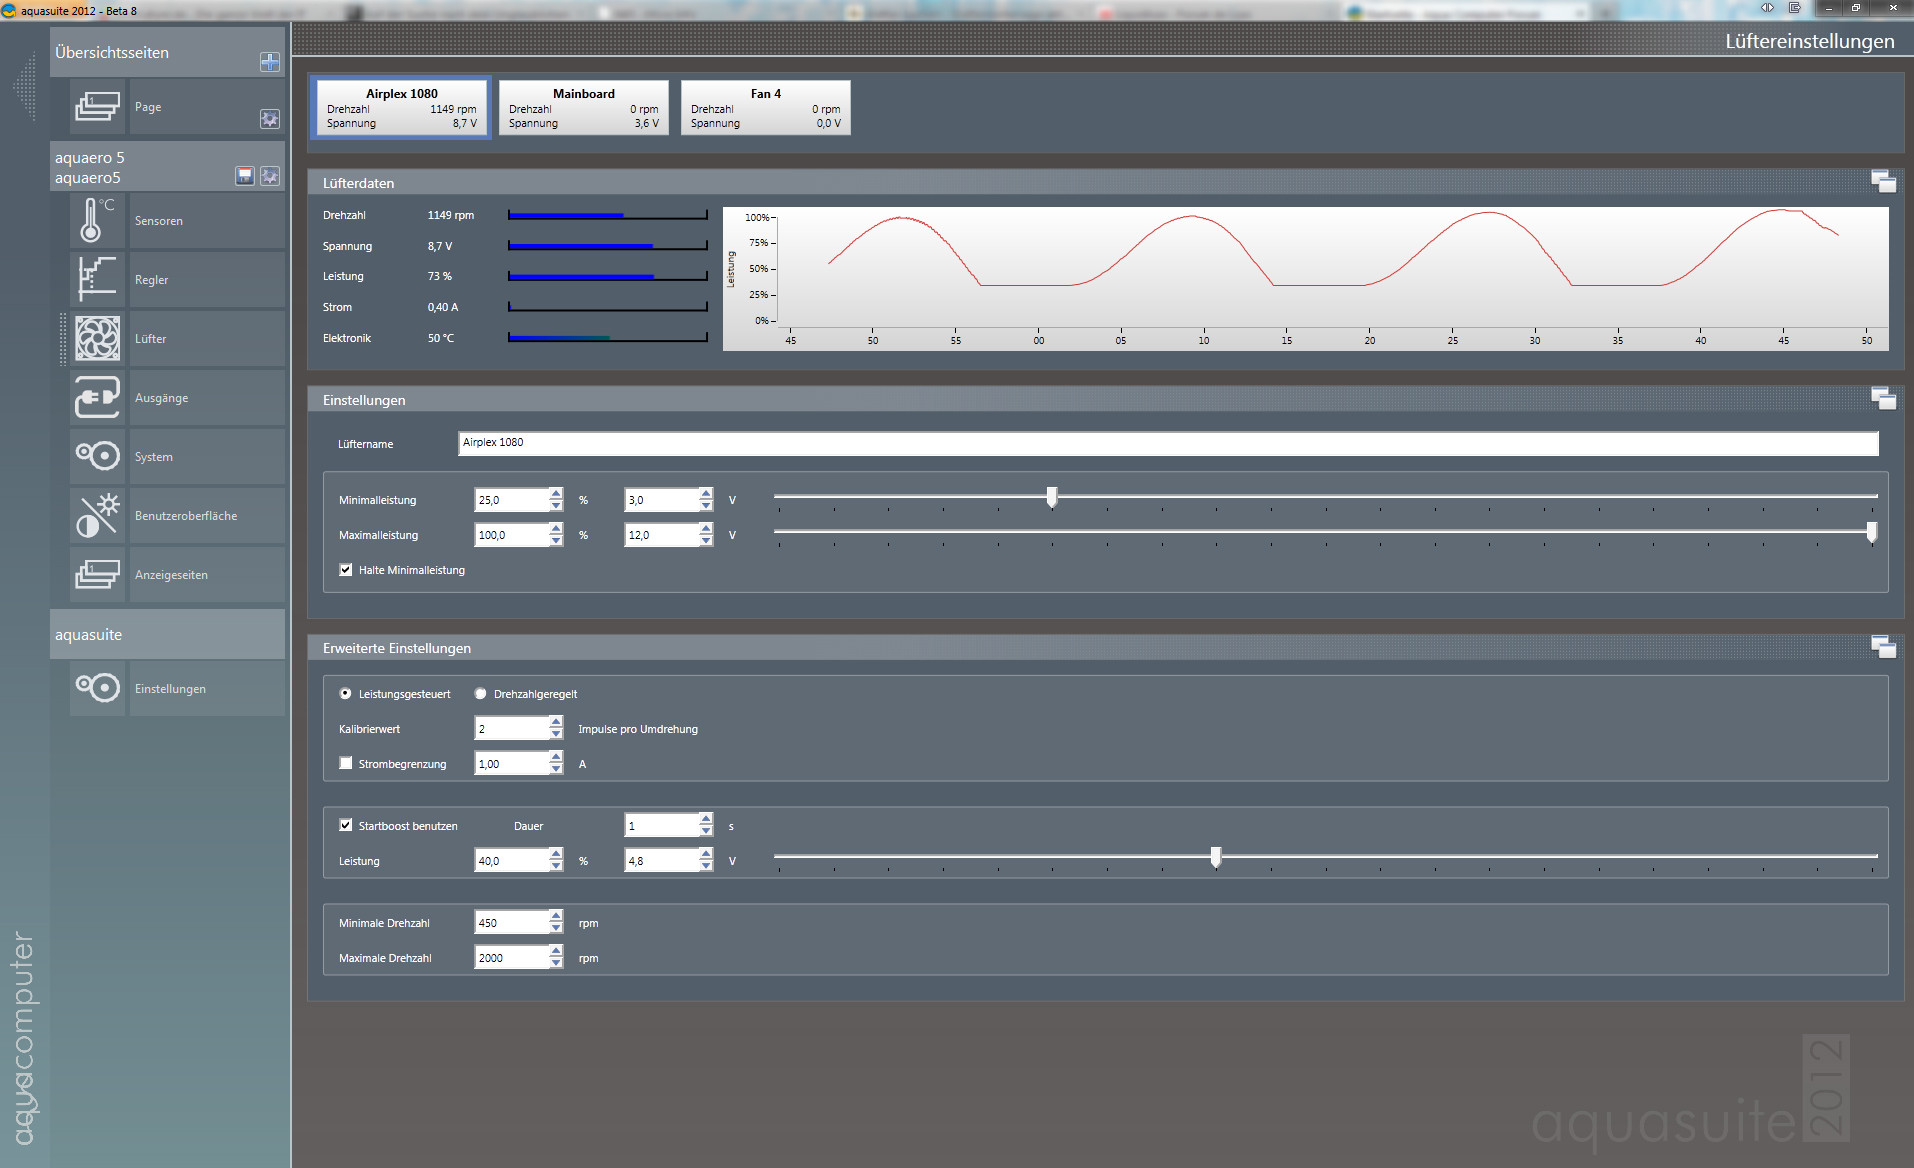Uncheck Halte Minimalleistung checkbox
The image size is (1914, 1168).
(346, 570)
